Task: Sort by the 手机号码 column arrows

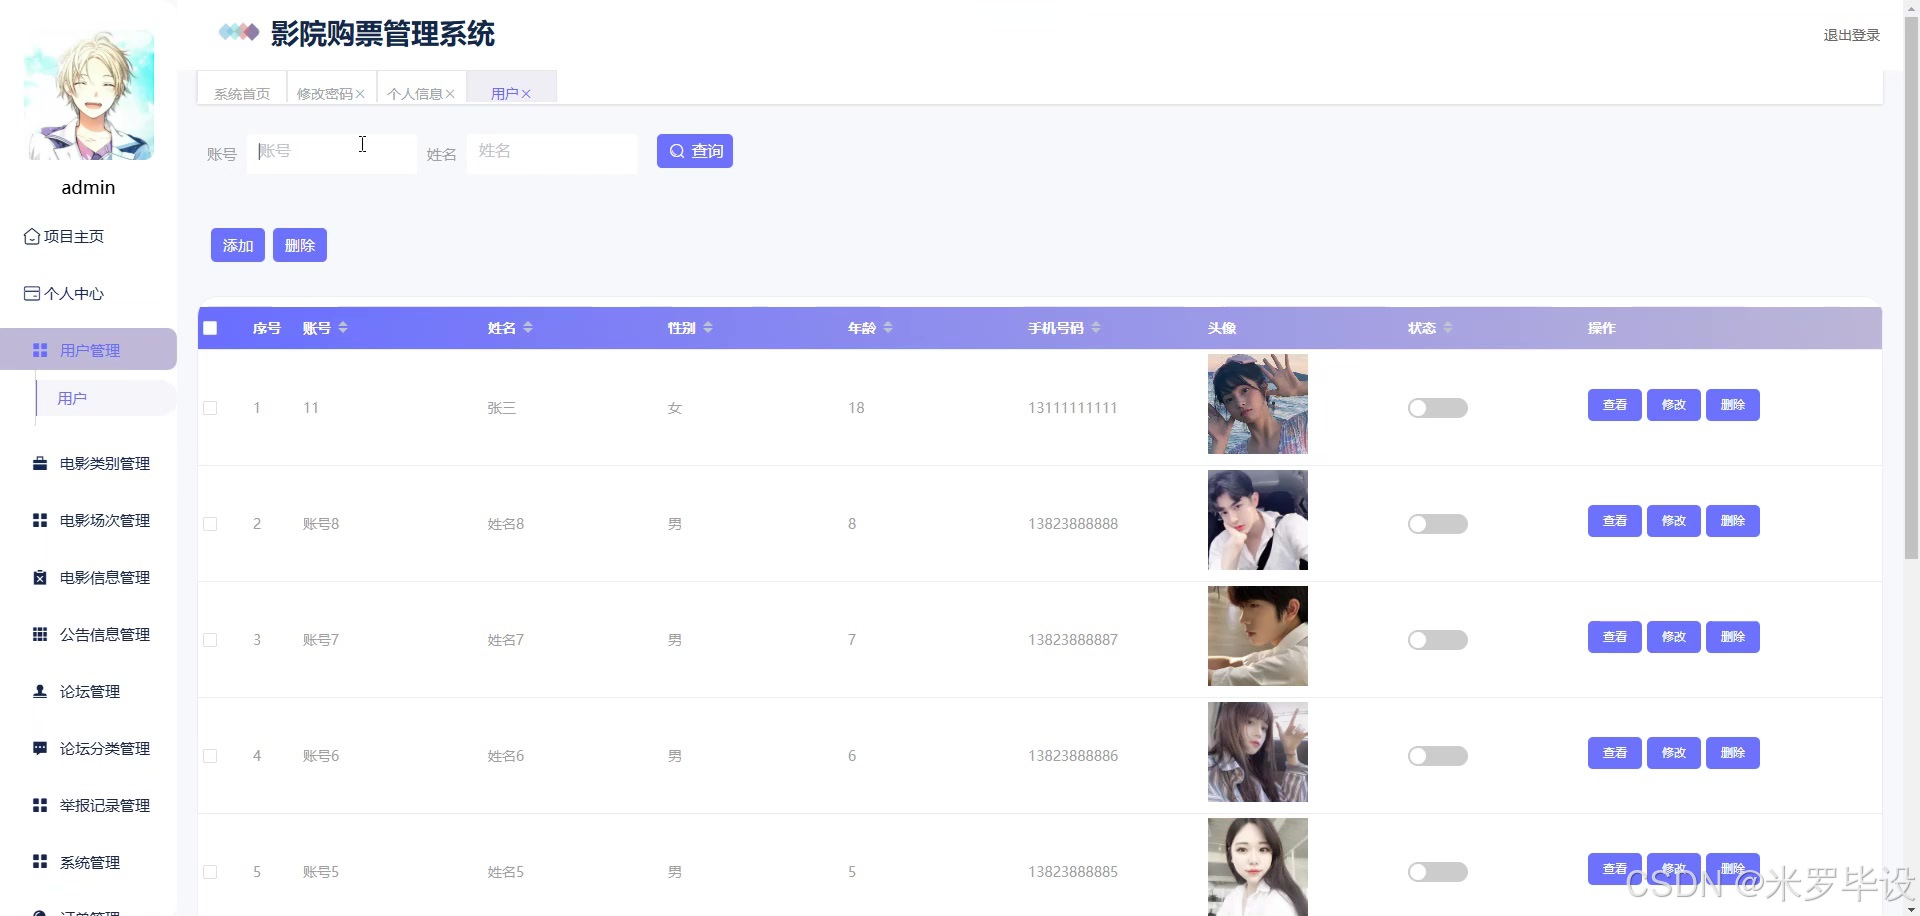Action: [x=1096, y=328]
